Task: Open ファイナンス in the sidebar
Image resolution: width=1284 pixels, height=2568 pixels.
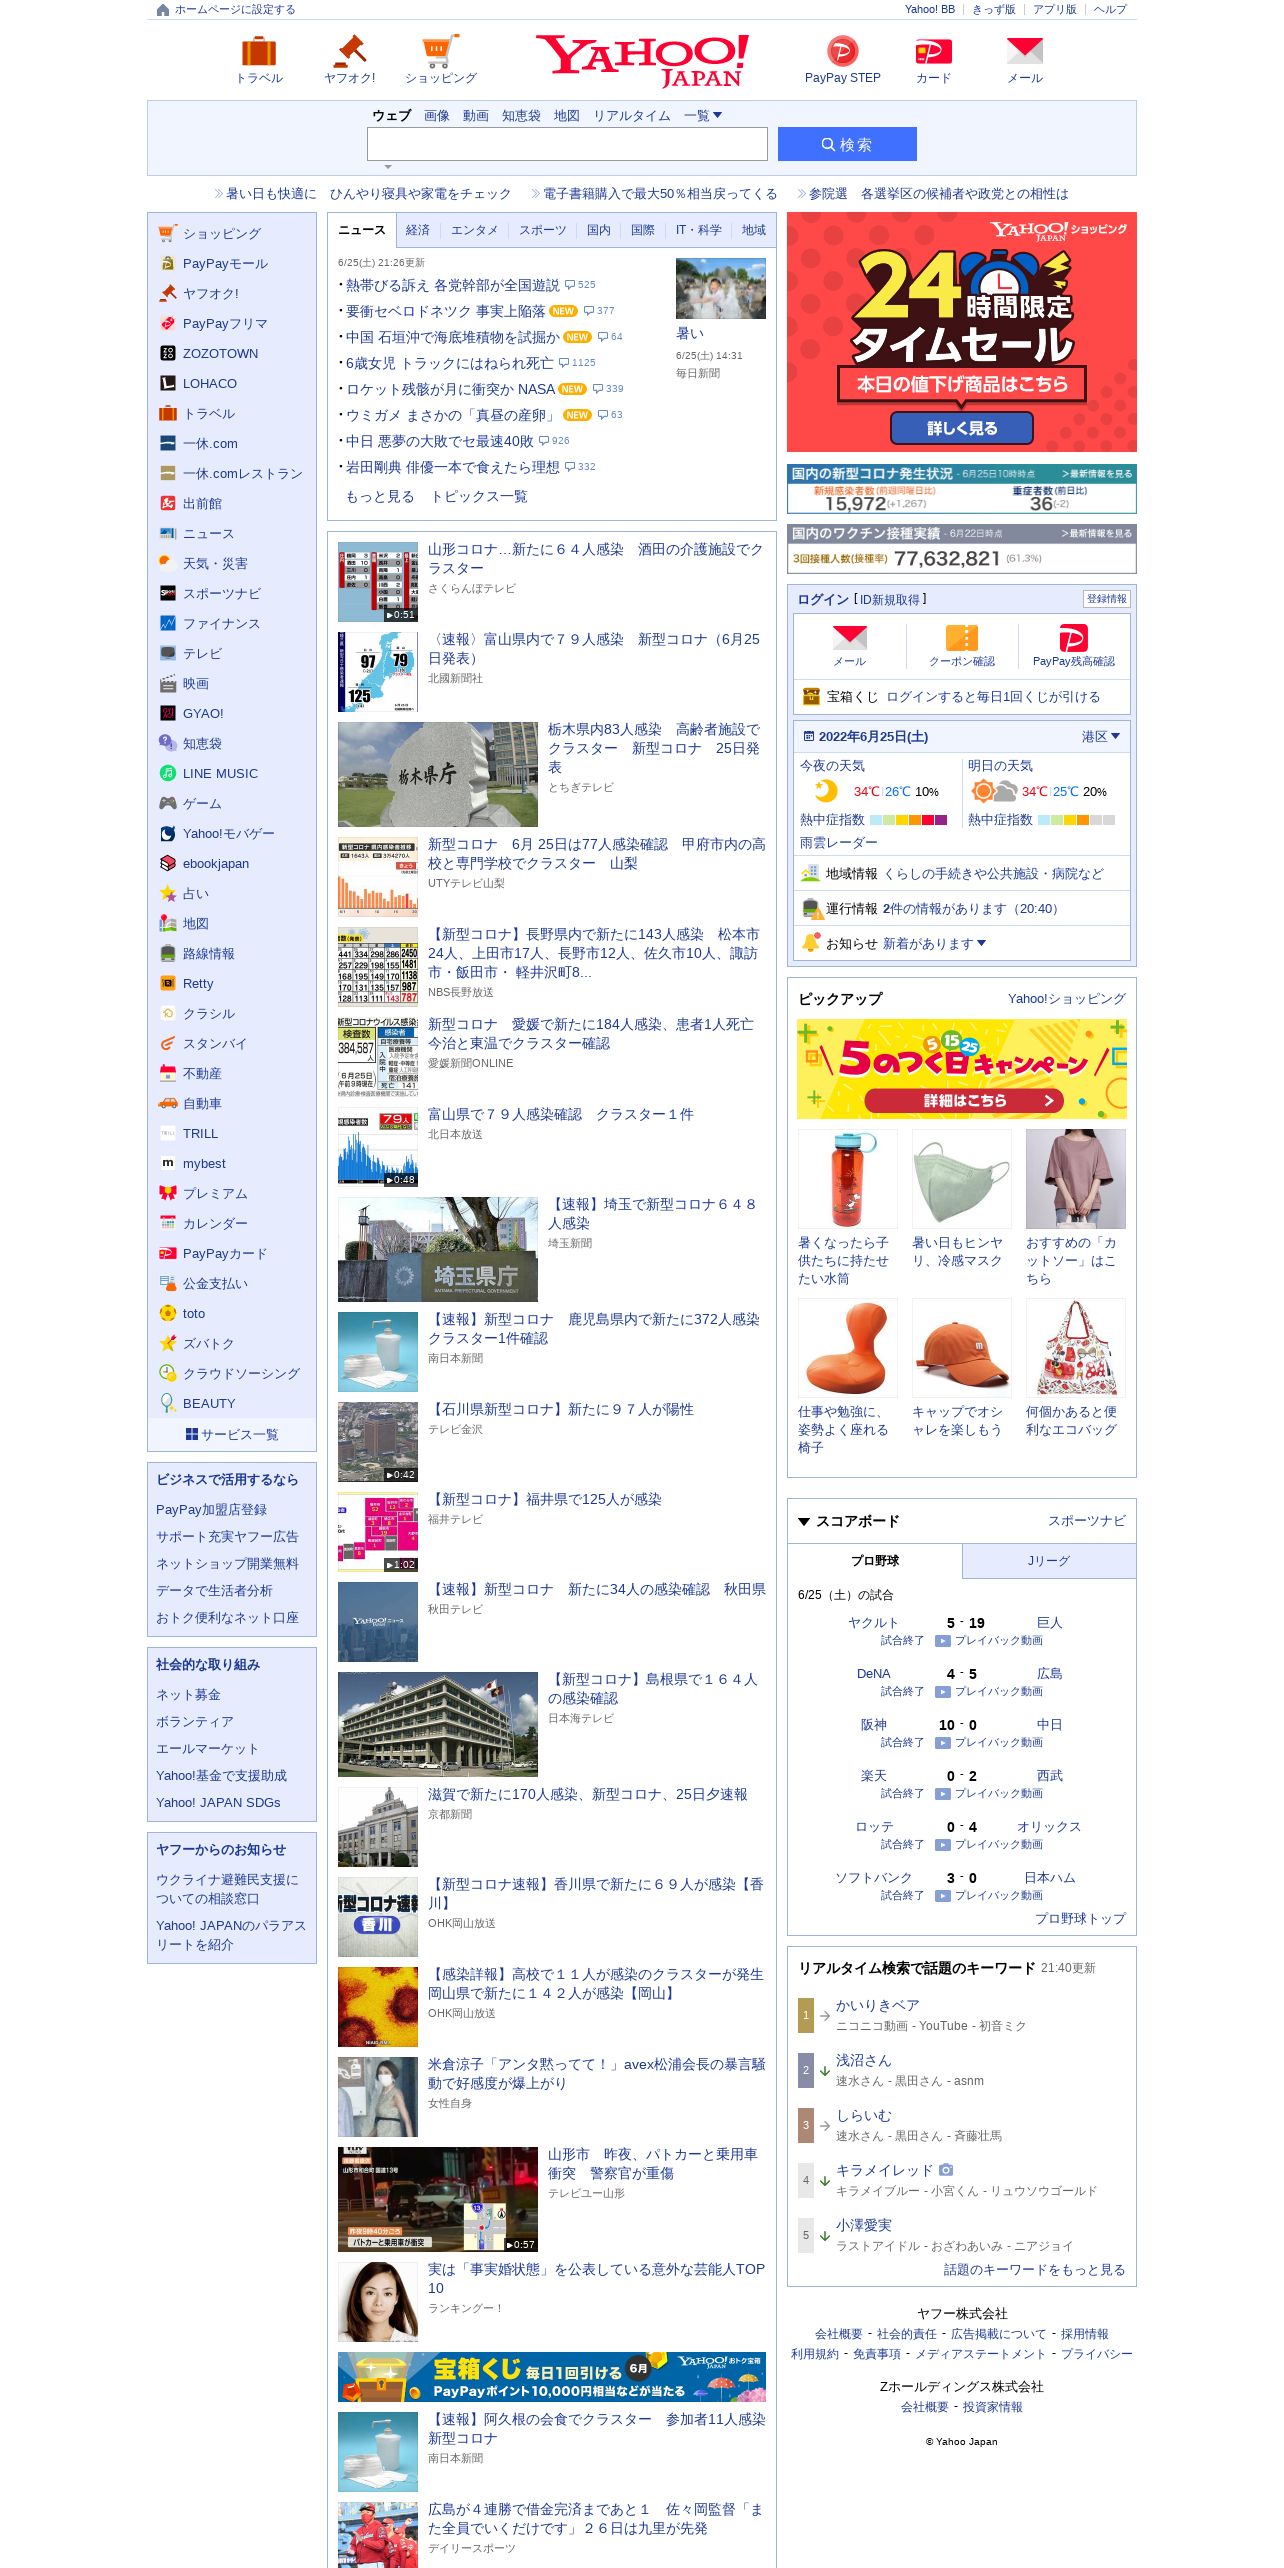Action: point(221,624)
